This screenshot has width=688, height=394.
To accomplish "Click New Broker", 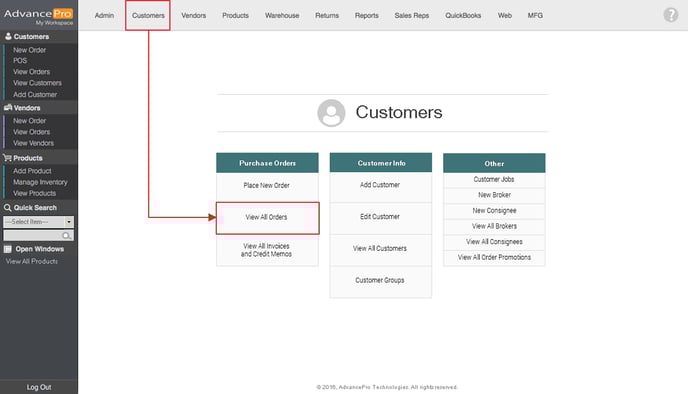I will [x=494, y=195].
